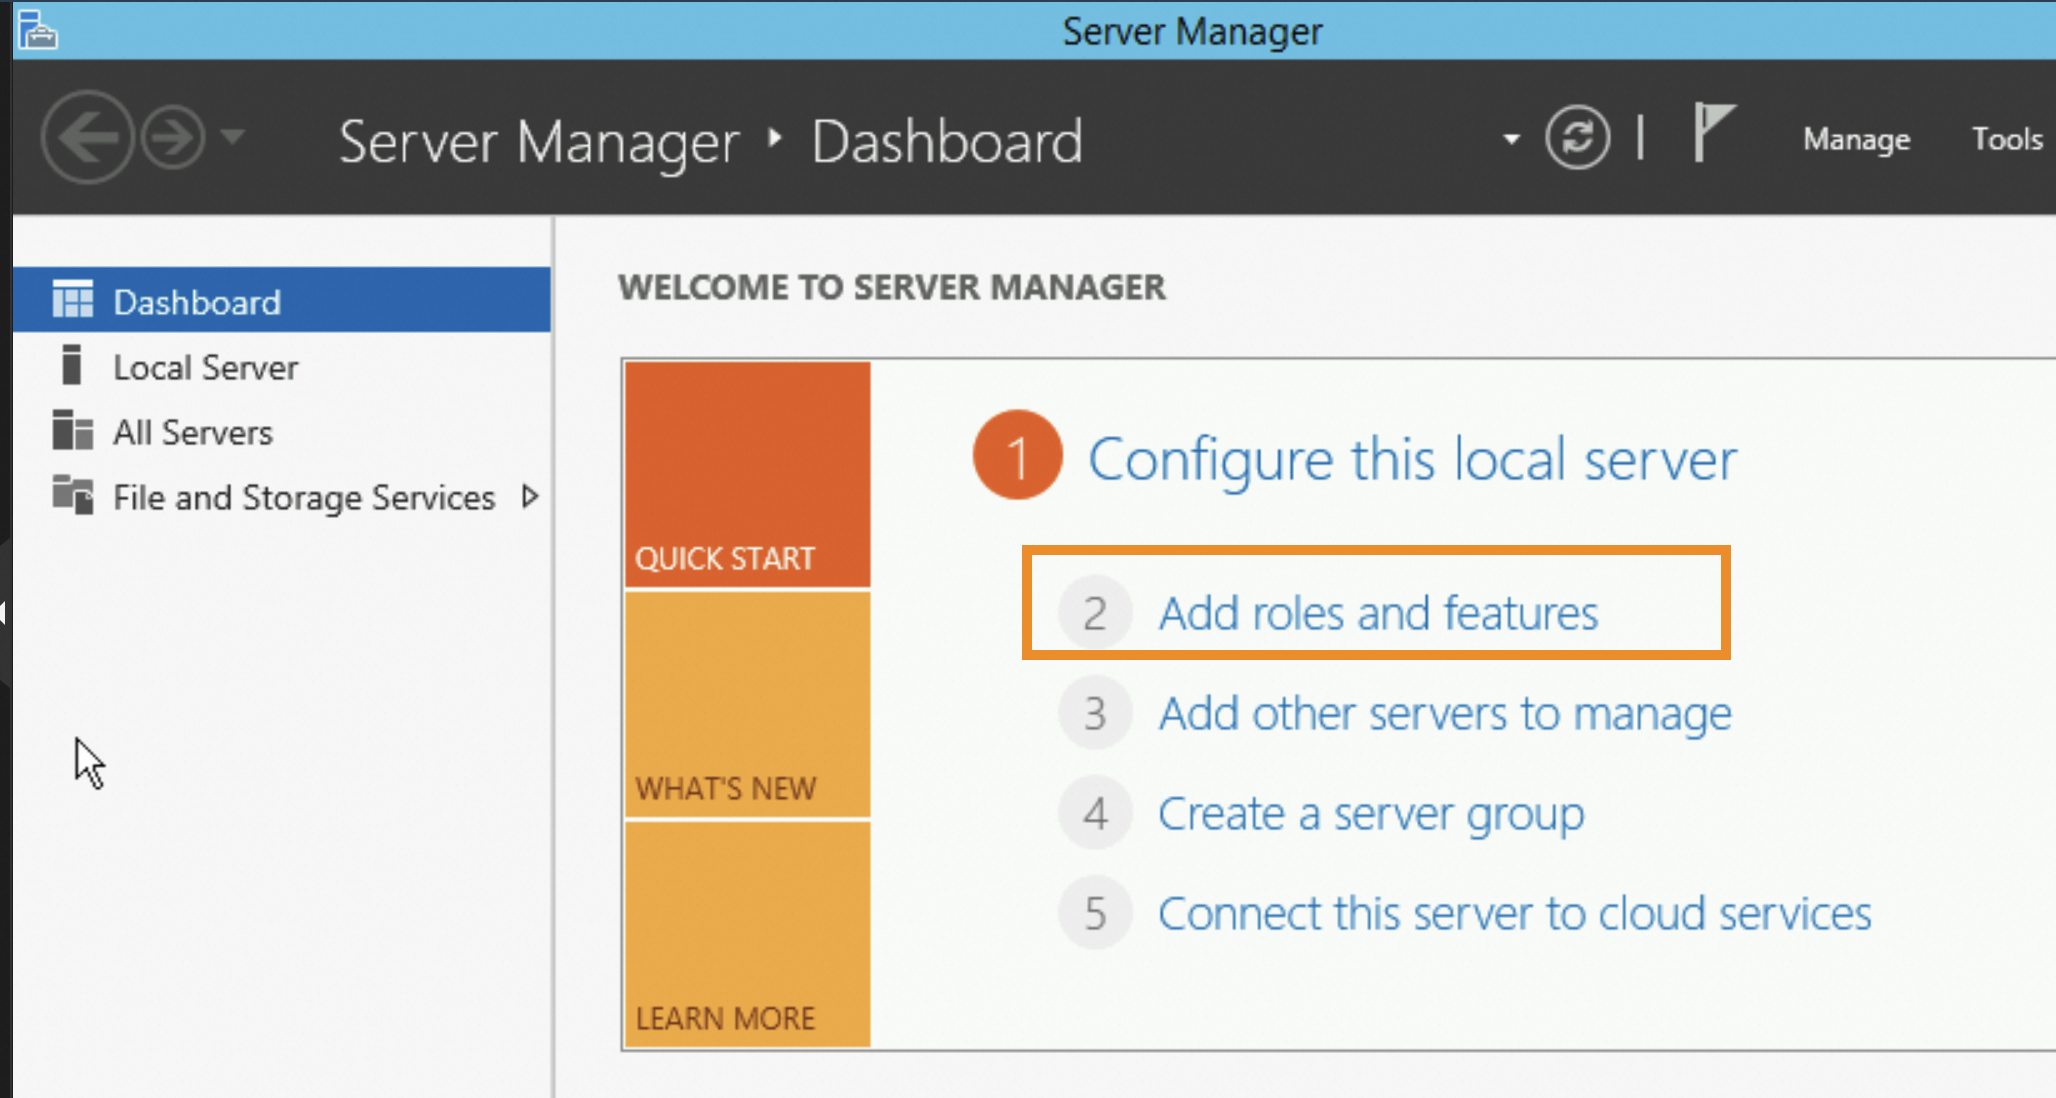
Task: Click the step 4 number circle
Action: (1095, 813)
